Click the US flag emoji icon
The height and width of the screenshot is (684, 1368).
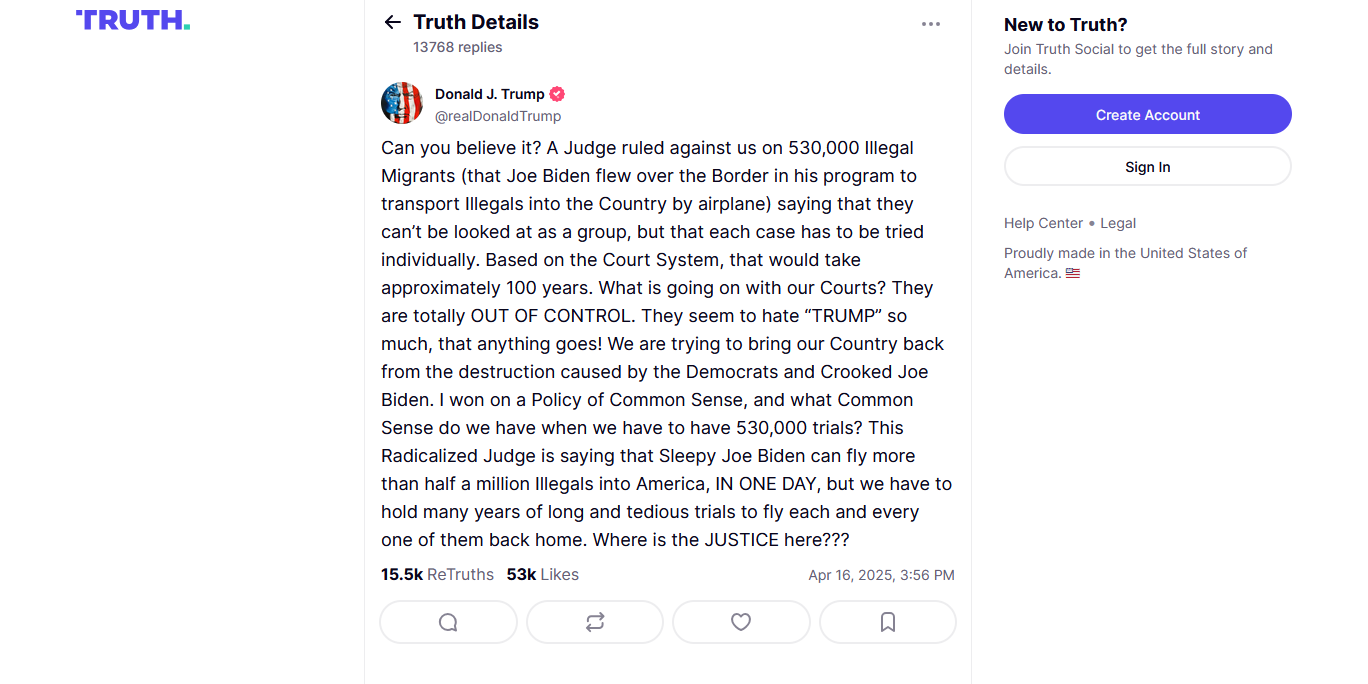click(x=1073, y=273)
